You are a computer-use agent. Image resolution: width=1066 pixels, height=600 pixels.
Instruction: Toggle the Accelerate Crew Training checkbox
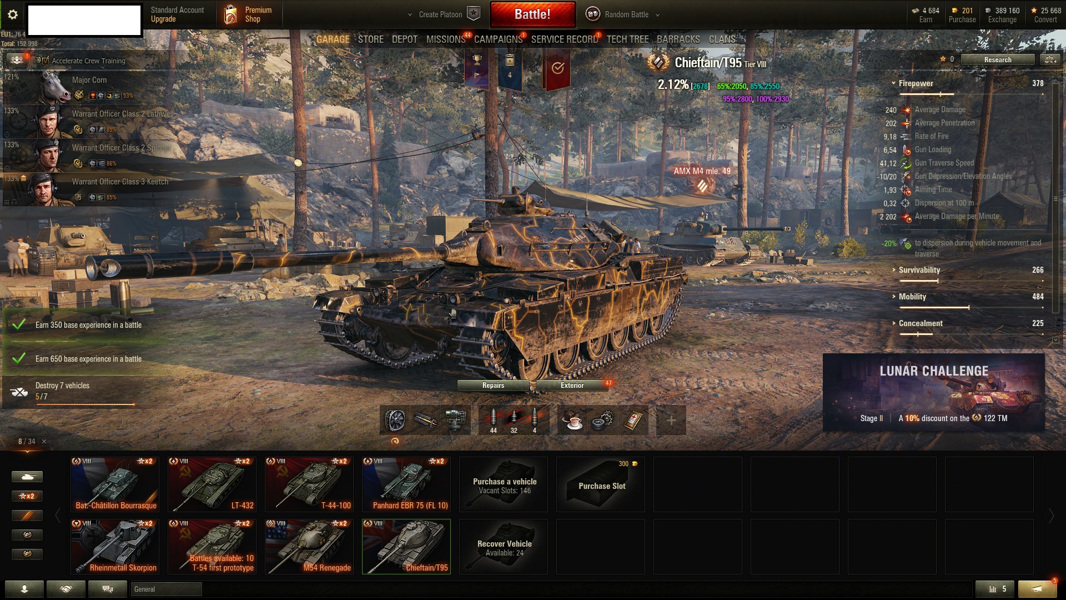(44, 60)
